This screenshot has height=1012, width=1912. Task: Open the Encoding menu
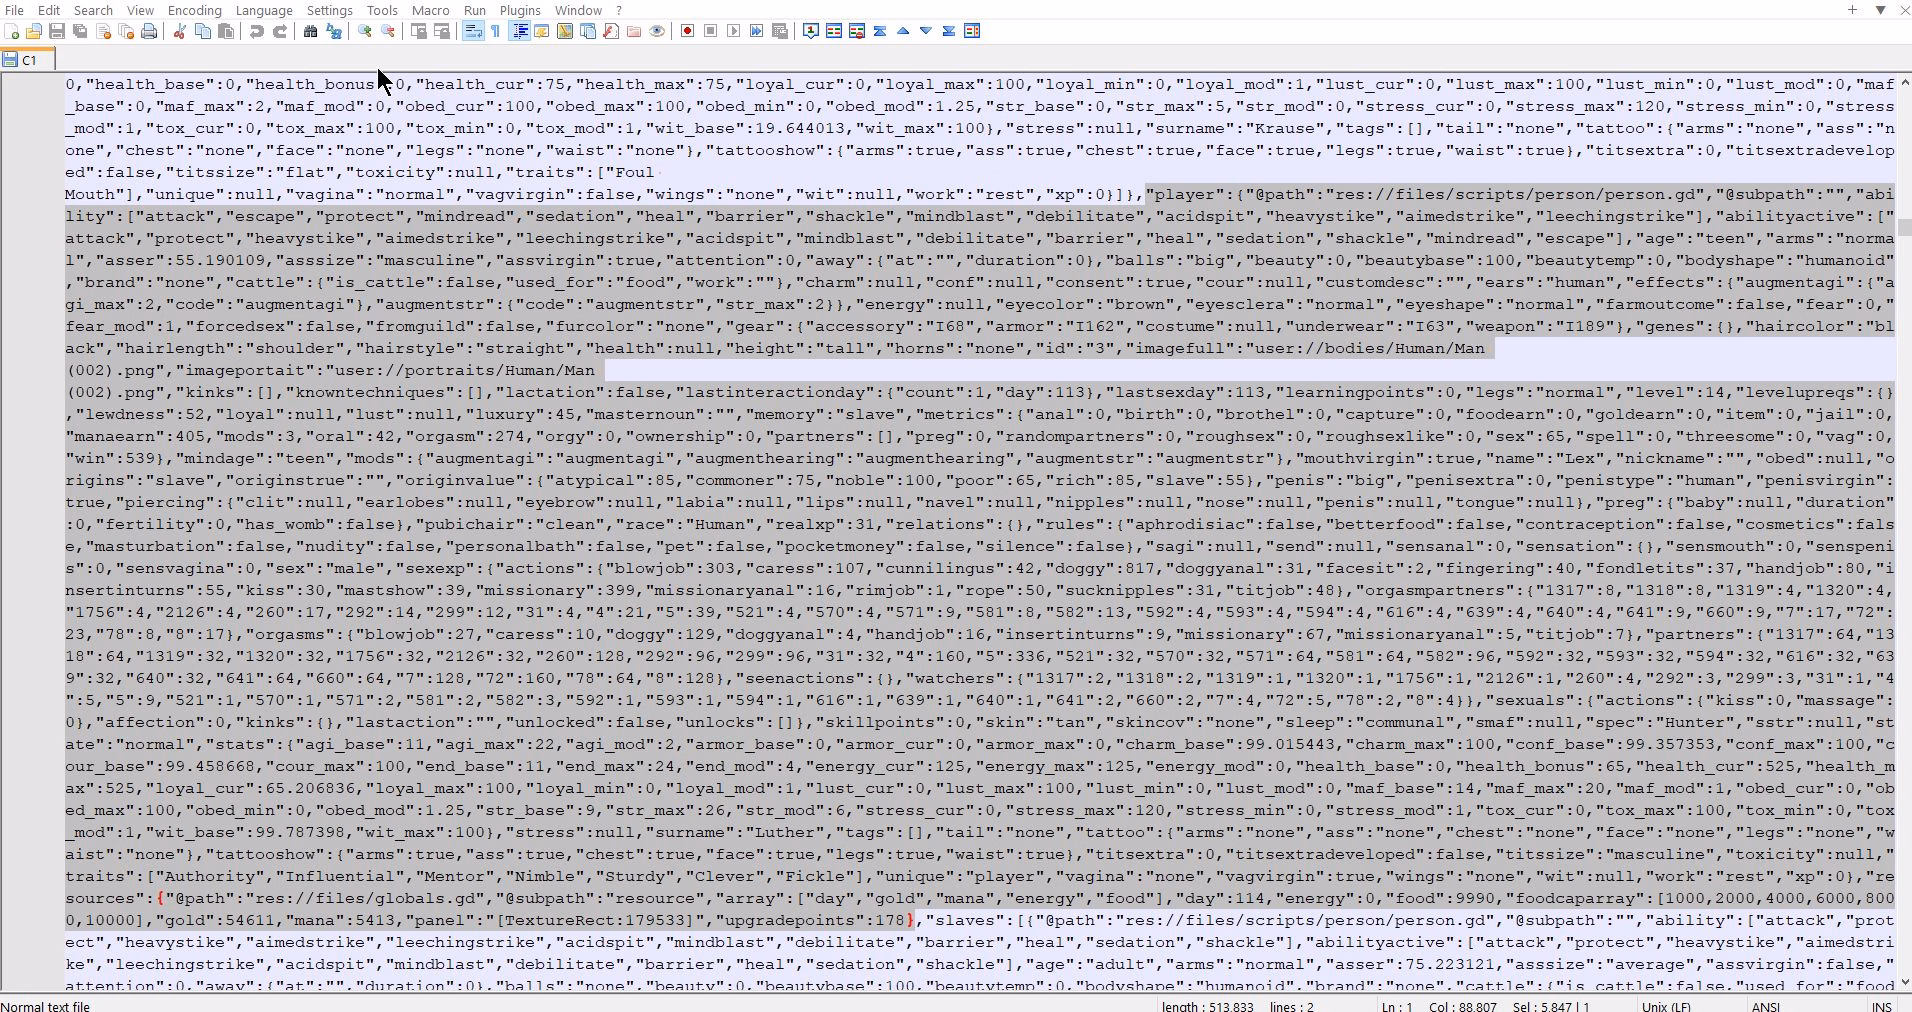tap(194, 10)
